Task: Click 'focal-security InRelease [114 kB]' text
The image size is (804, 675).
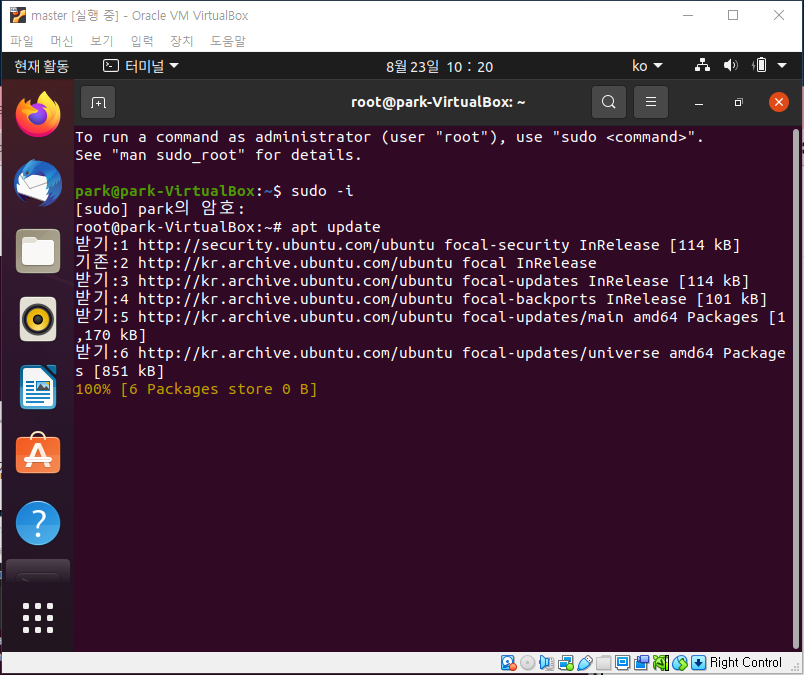Action: (x=592, y=245)
